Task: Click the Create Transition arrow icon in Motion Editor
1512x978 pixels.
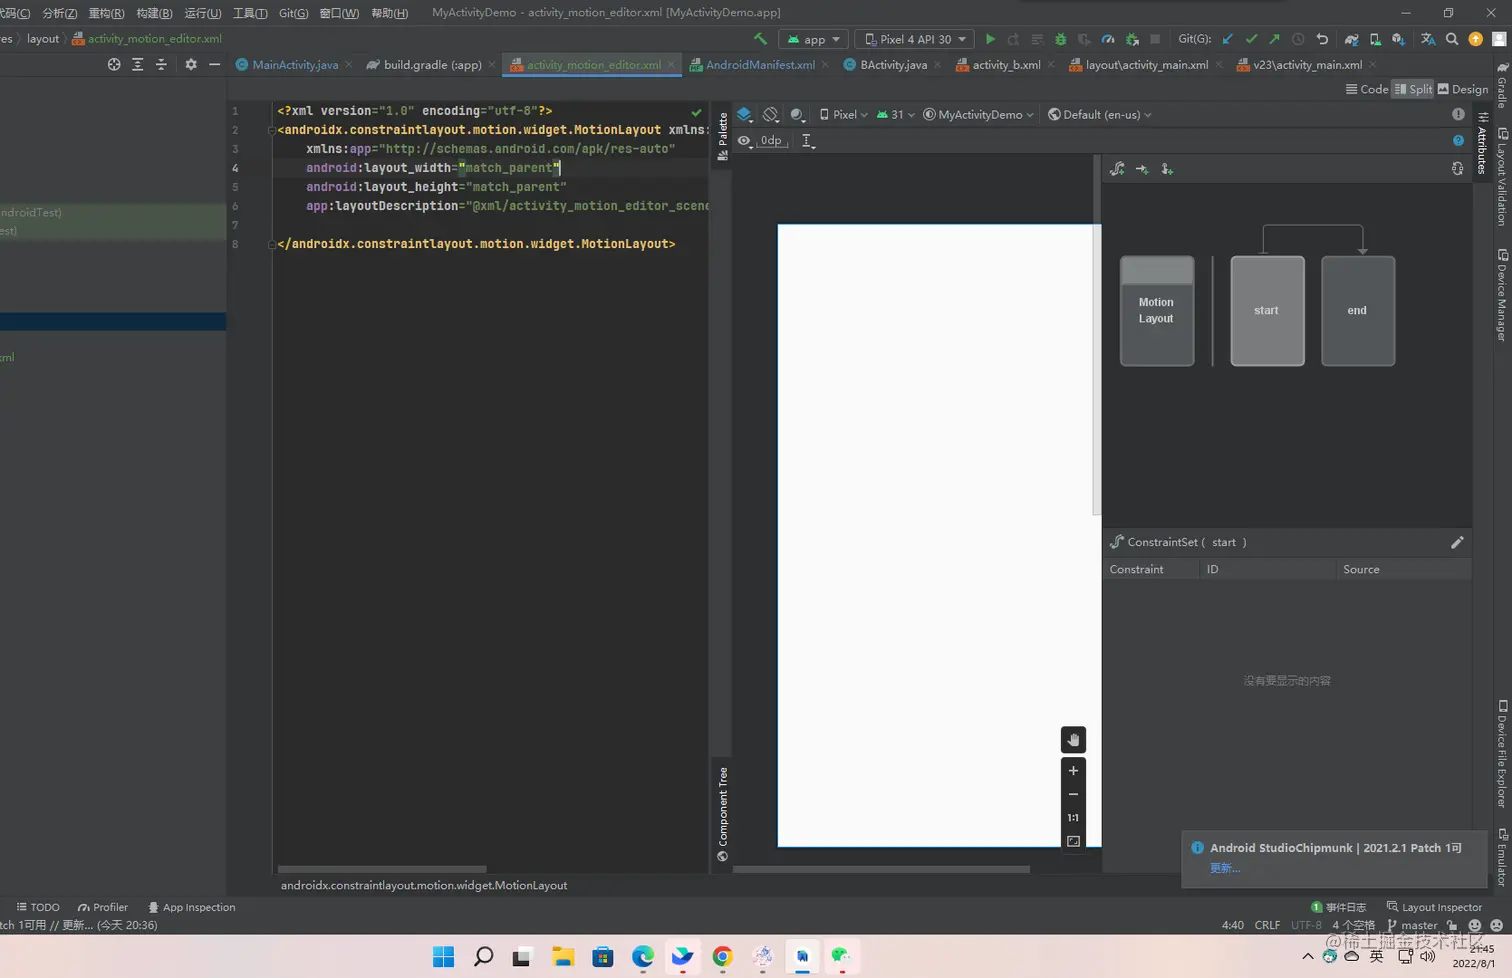Action: [x=1142, y=169]
